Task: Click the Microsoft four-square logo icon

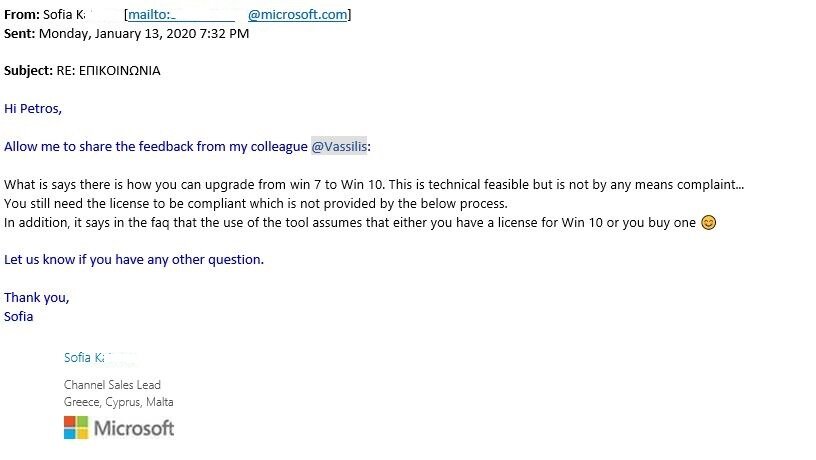Action: (x=76, y=428)
